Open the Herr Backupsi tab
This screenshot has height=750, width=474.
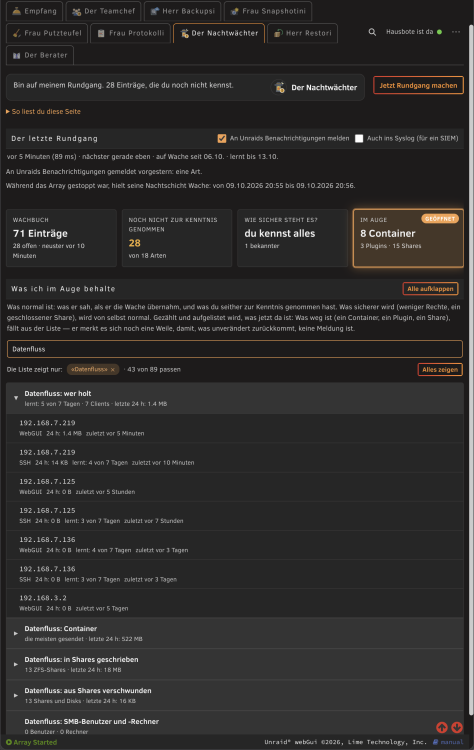pyautogui.click(x=183, y=11)
